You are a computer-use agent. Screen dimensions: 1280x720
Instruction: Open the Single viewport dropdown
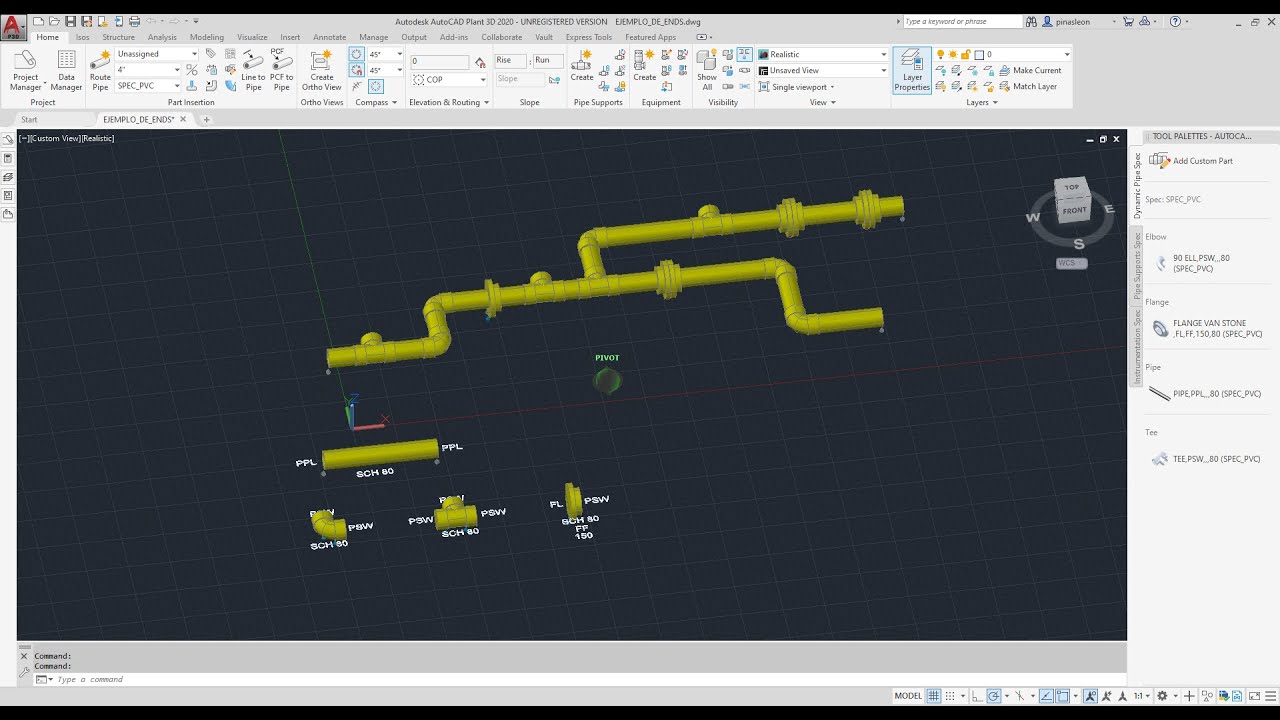[796, 87]
